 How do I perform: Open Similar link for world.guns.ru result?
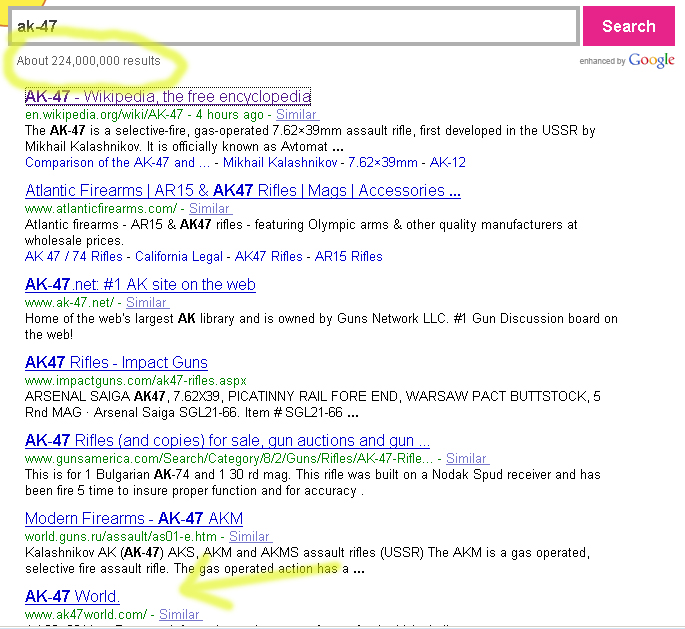(250, 536)
